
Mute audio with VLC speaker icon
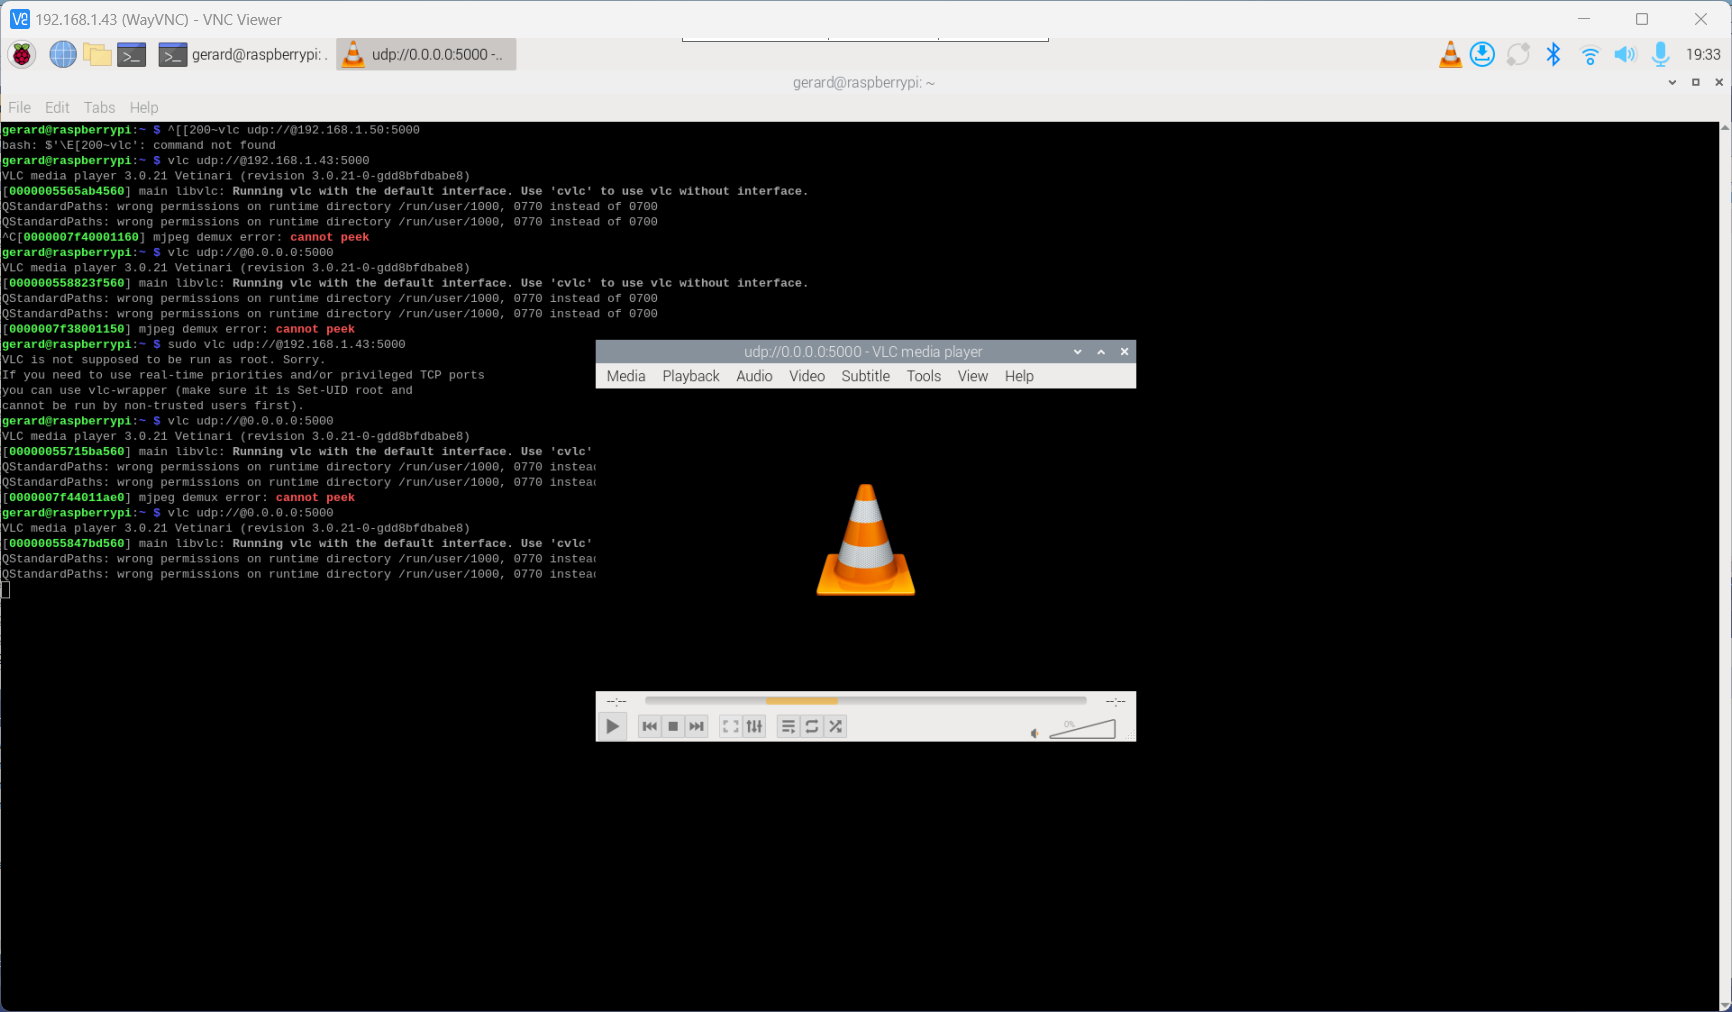coord(1035,733)
